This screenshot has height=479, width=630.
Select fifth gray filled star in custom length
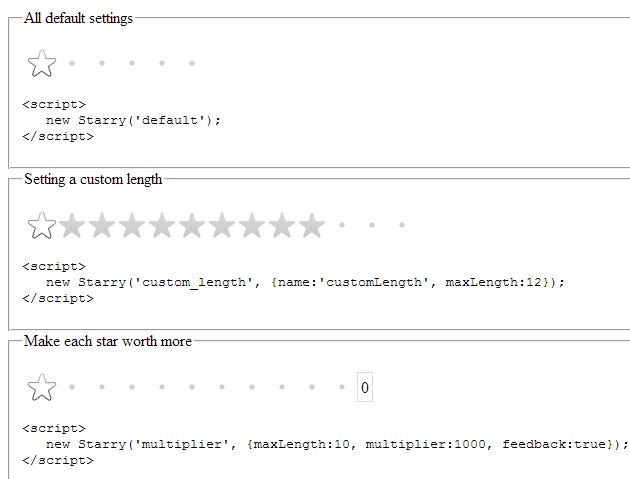coord(191,226)
